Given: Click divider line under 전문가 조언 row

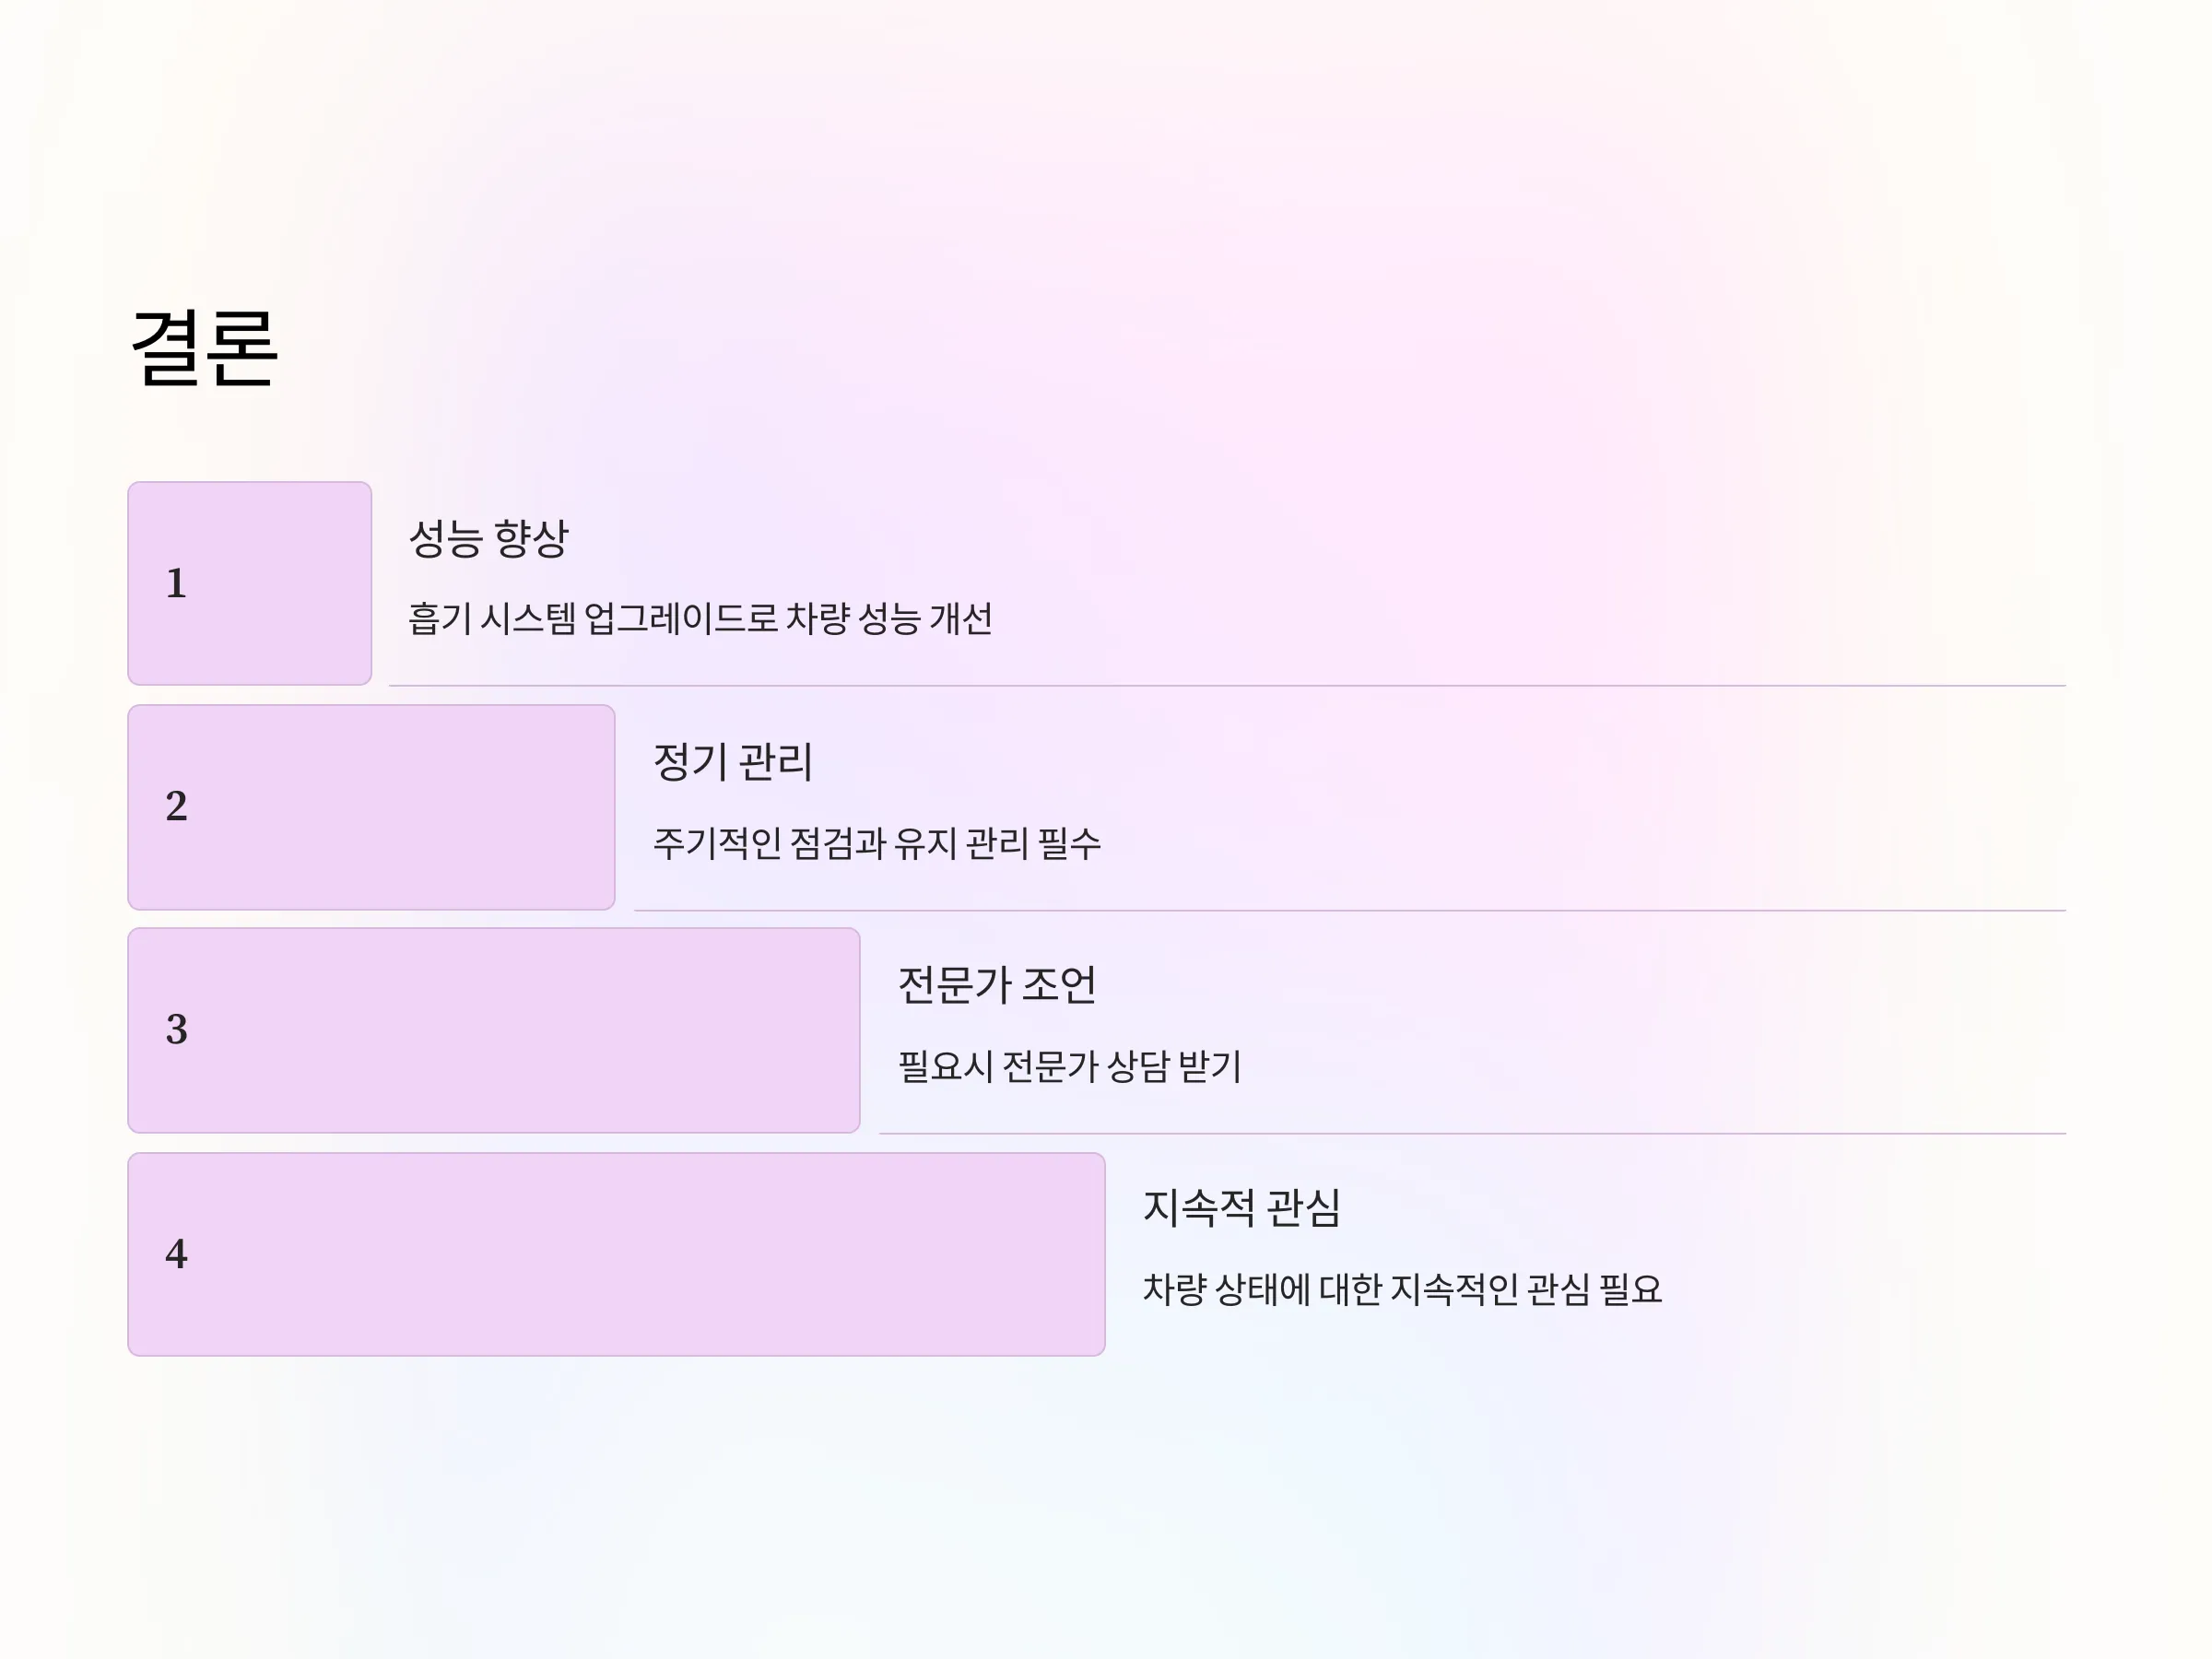Looking at the screenshot, I should (x=1472, y=1133).
